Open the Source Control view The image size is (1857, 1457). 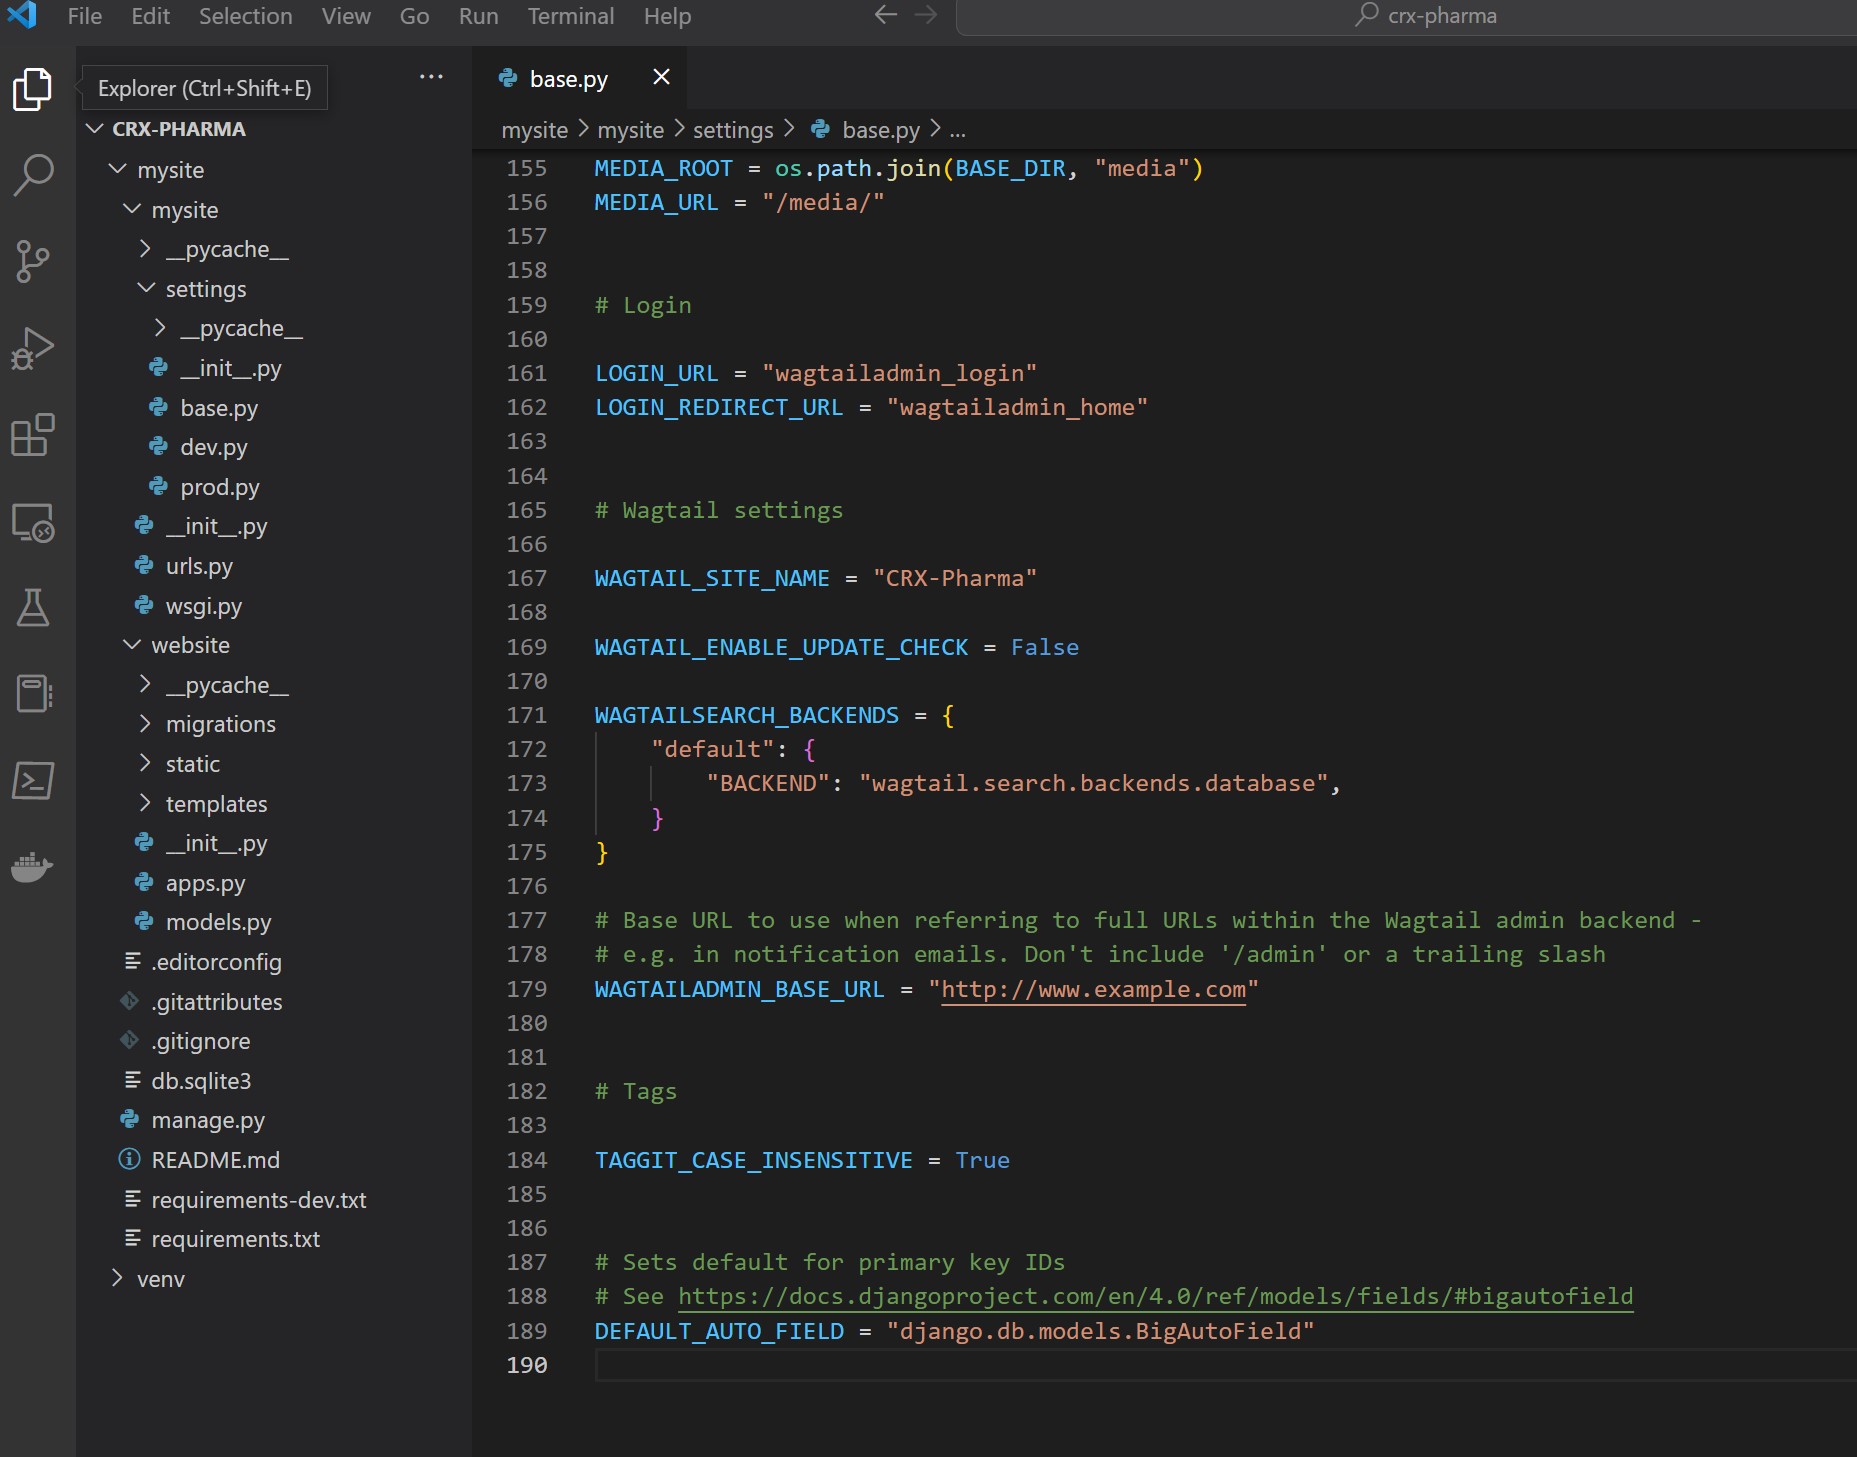click(x=33, y=262)
